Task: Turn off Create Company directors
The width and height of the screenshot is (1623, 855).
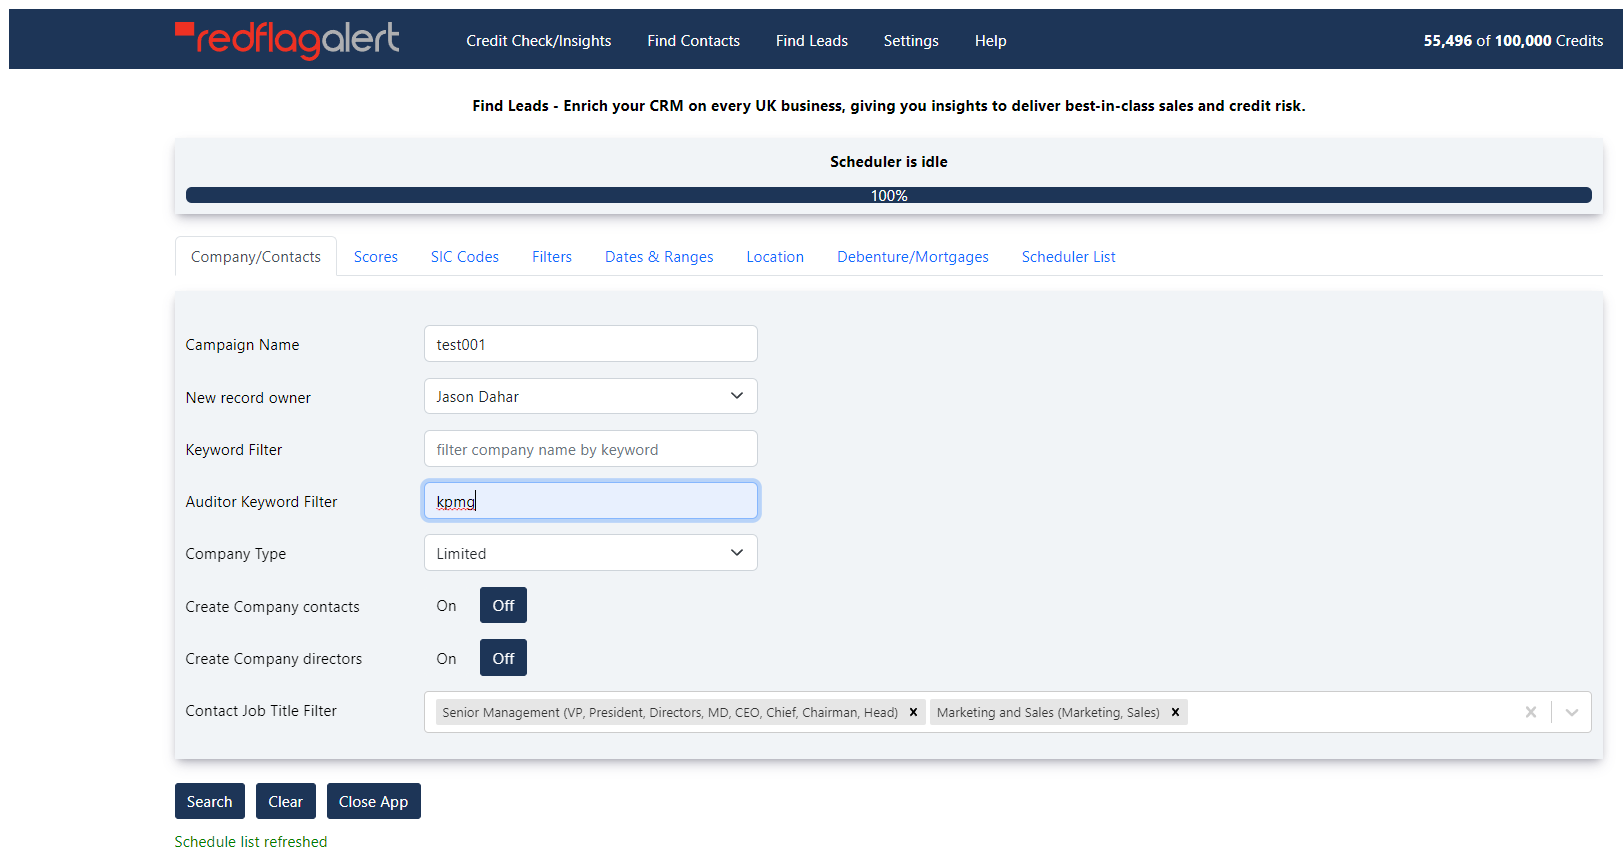Action: [503, 658]
